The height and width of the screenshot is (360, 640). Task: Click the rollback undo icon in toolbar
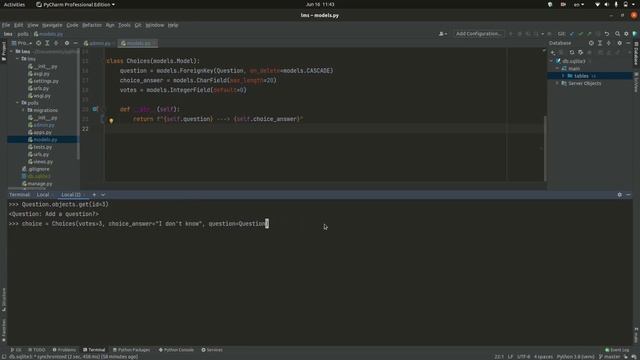607,34
